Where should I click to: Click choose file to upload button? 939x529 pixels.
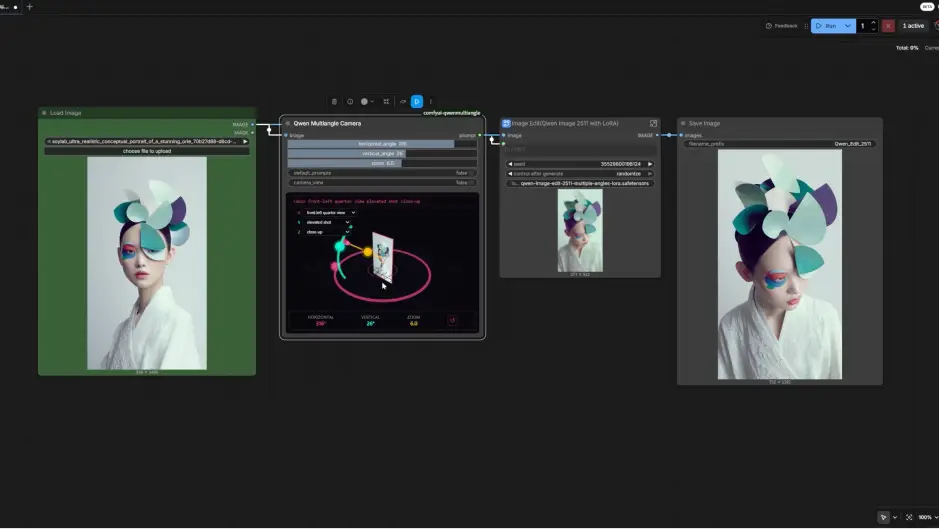pyautogui.click(x=147, y=151)
